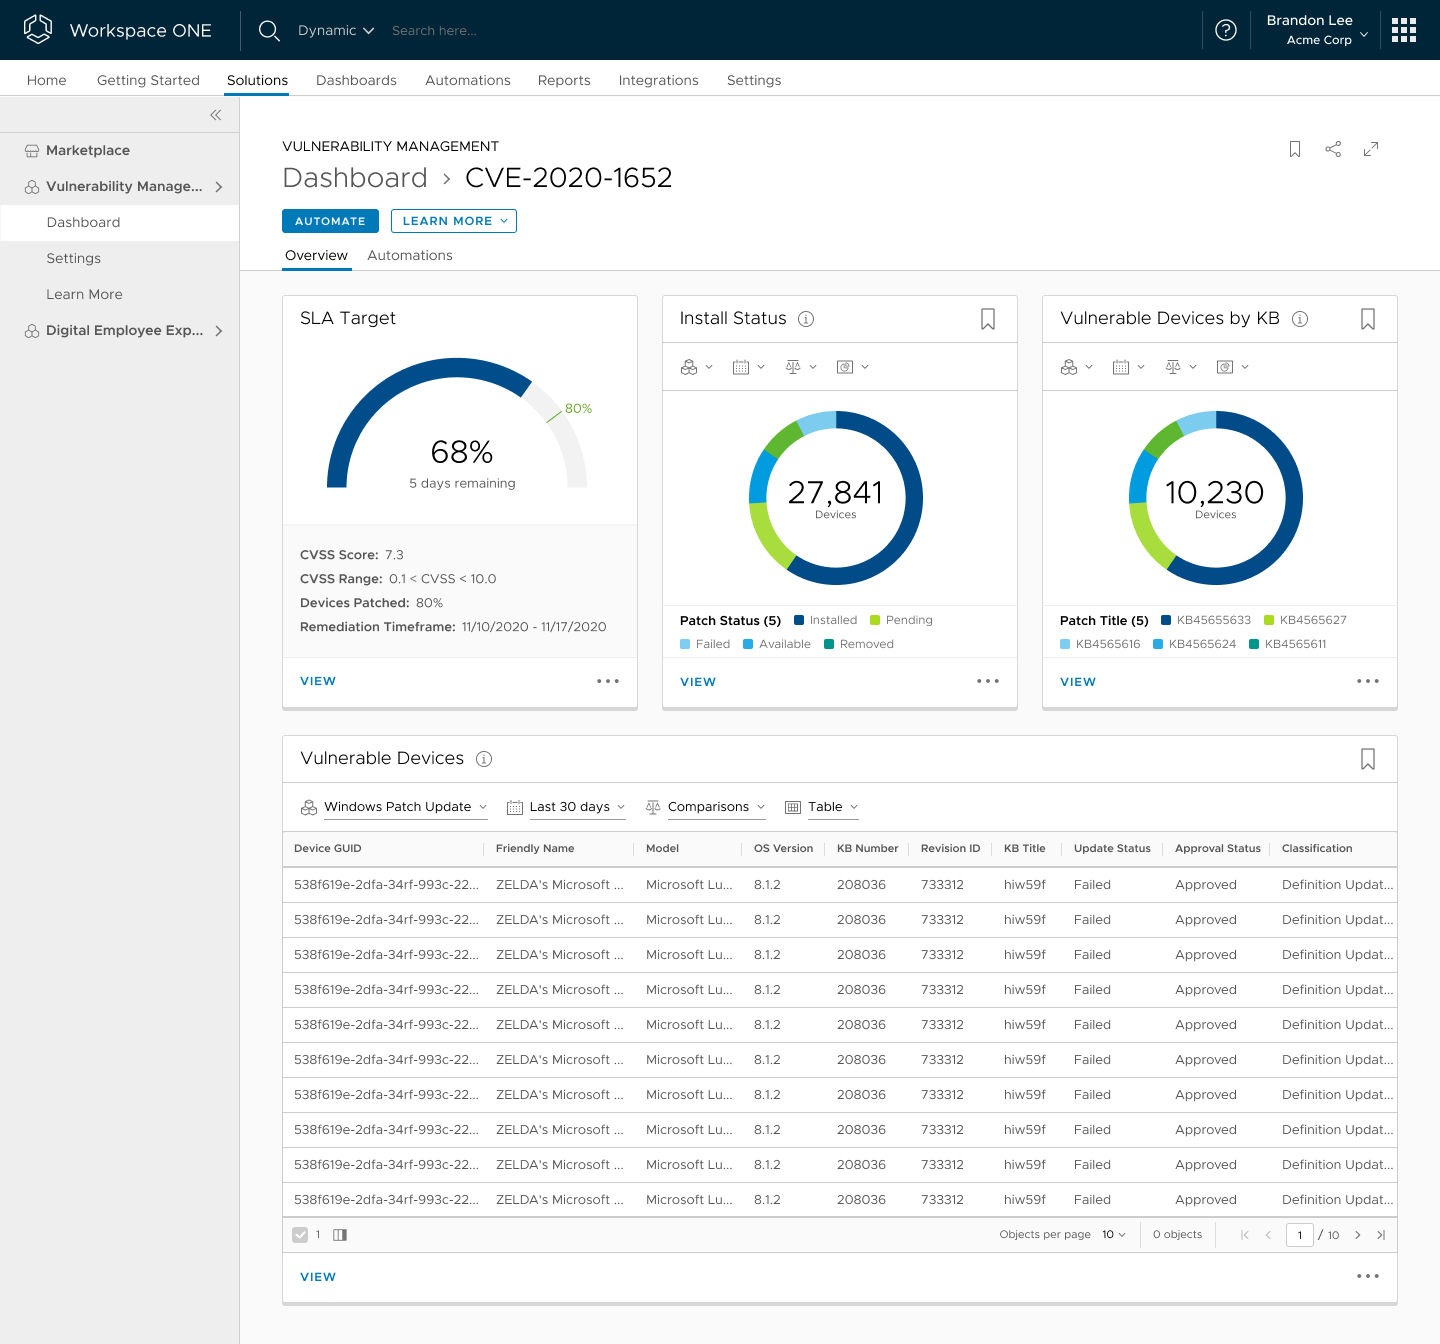Screen dimensions: 1440x1344
Task: Click info icon next to Install Status
Action: [806, 319]
